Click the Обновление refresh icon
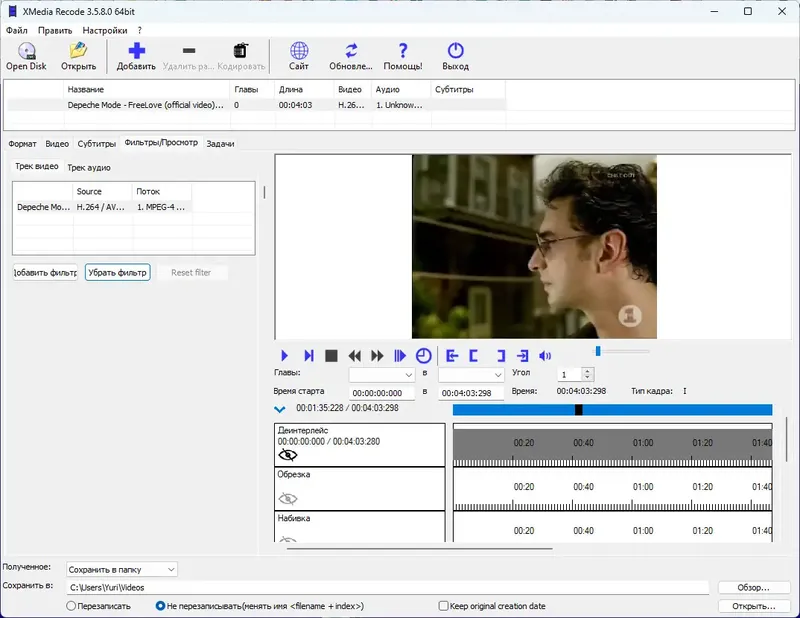This screenshot has width=800, height=618. (x=351, y=51)
